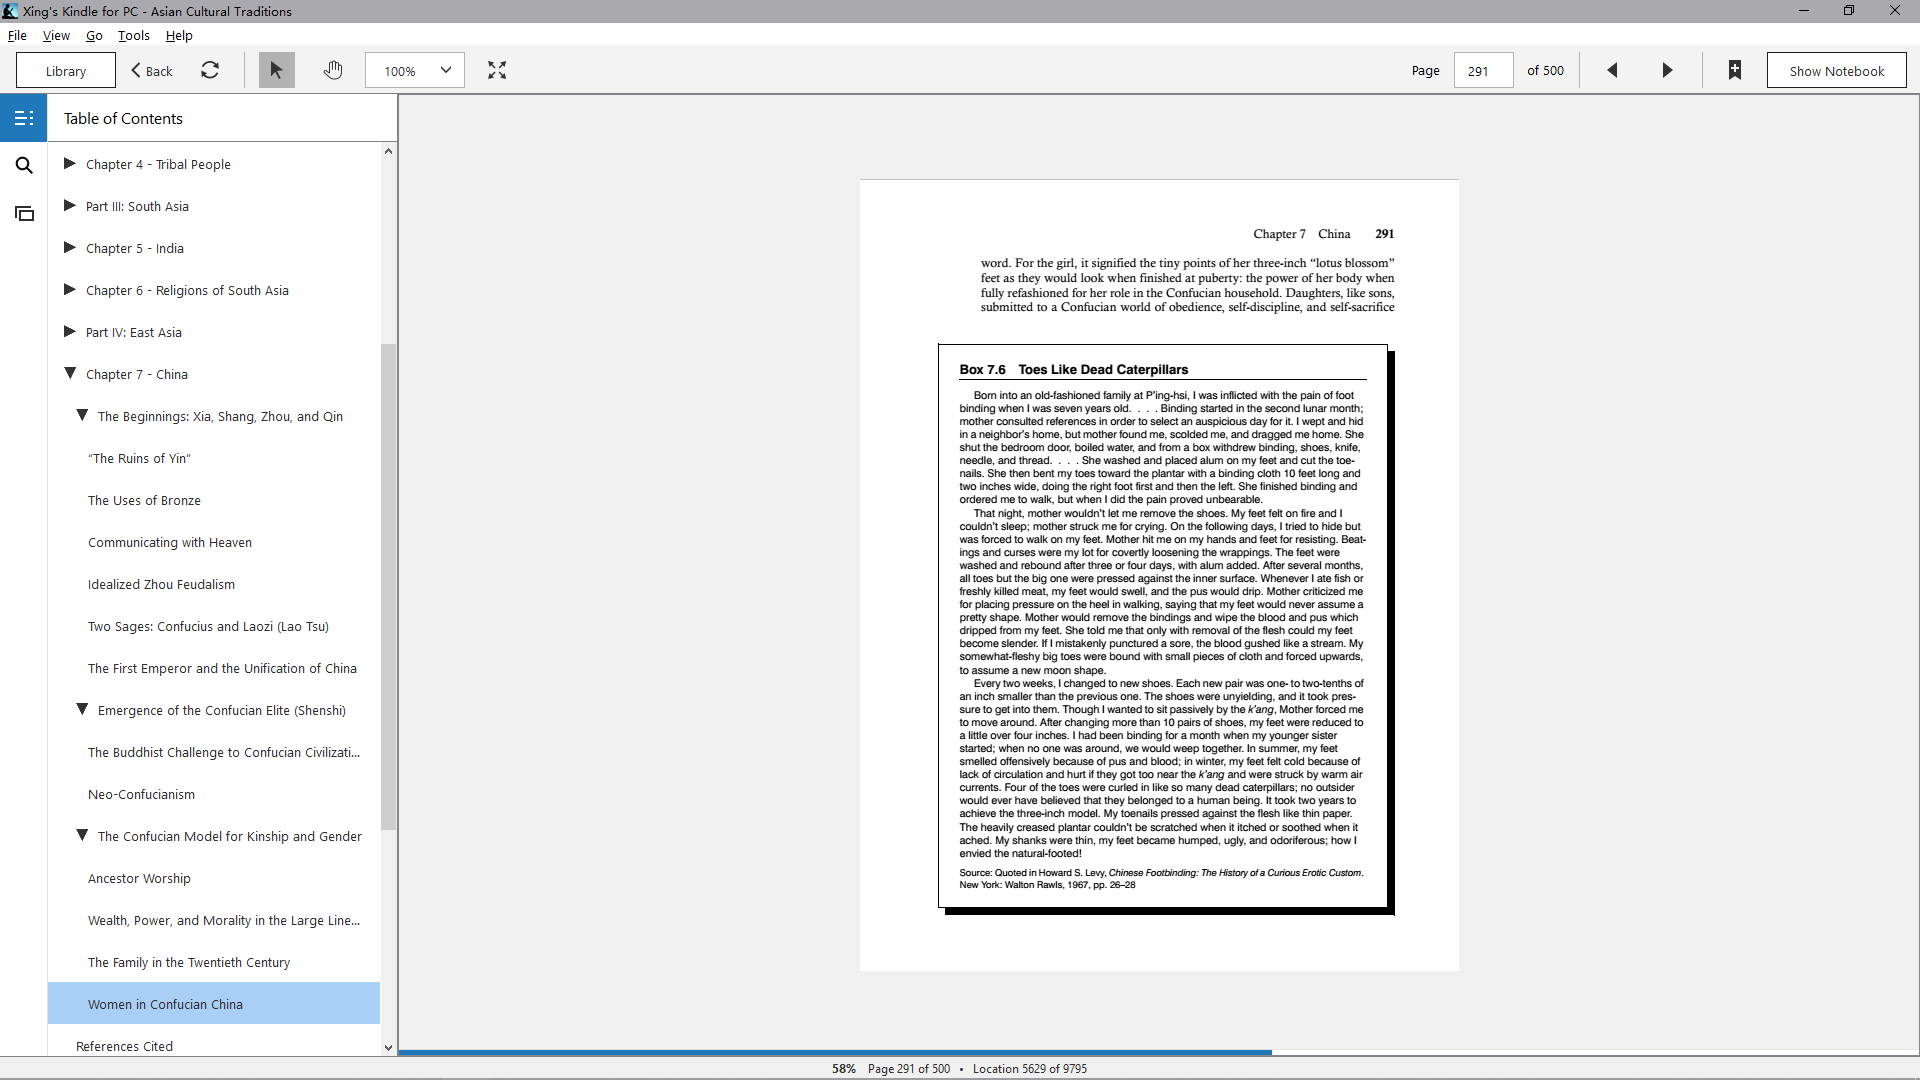This screenshot has height=1080, width=1920.
Task: Click the Library button
Action: click(x=66, y=70)
